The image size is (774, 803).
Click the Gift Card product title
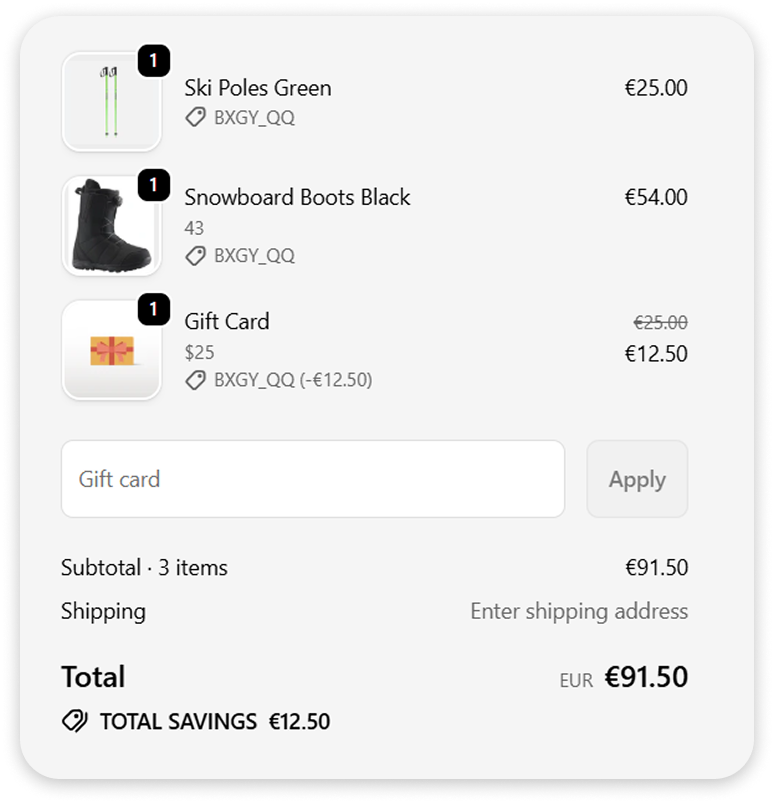point(226,321)
